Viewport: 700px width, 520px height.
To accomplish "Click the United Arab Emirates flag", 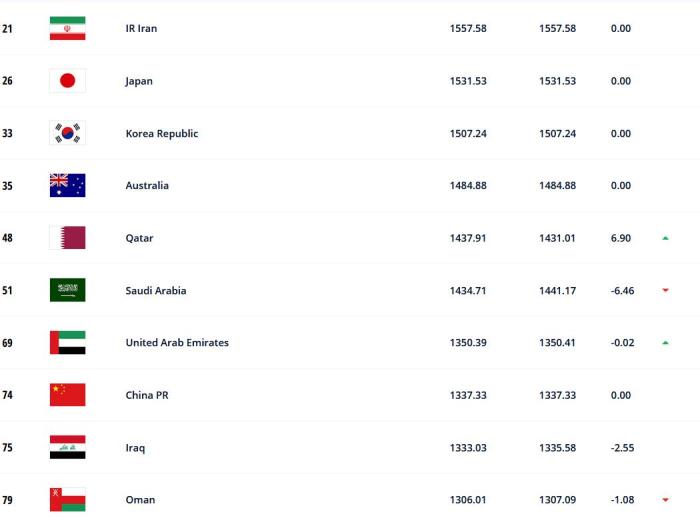I will [67, 342].
